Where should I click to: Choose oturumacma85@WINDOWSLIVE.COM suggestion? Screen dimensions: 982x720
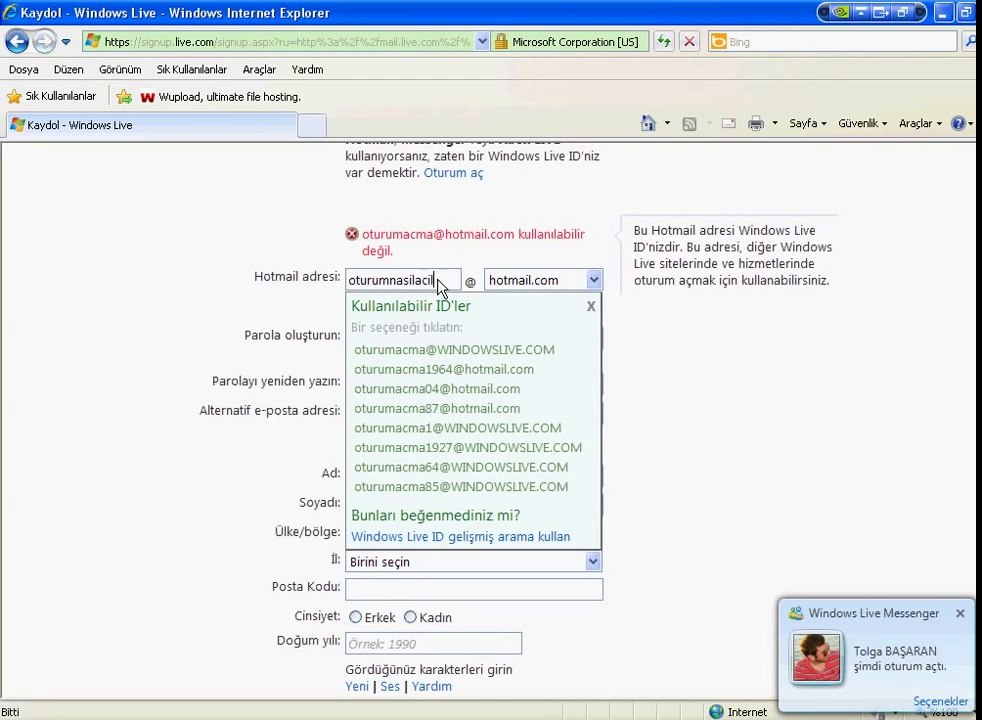click(x=461, y=486)
